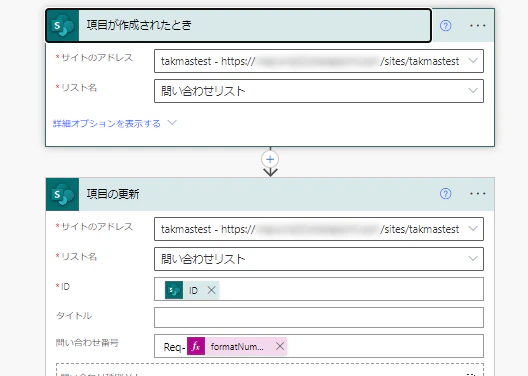The width and height of the screenshot is (528, 376).
Task: Remove the formatNum expression token
Action: (x=280, y=346)
